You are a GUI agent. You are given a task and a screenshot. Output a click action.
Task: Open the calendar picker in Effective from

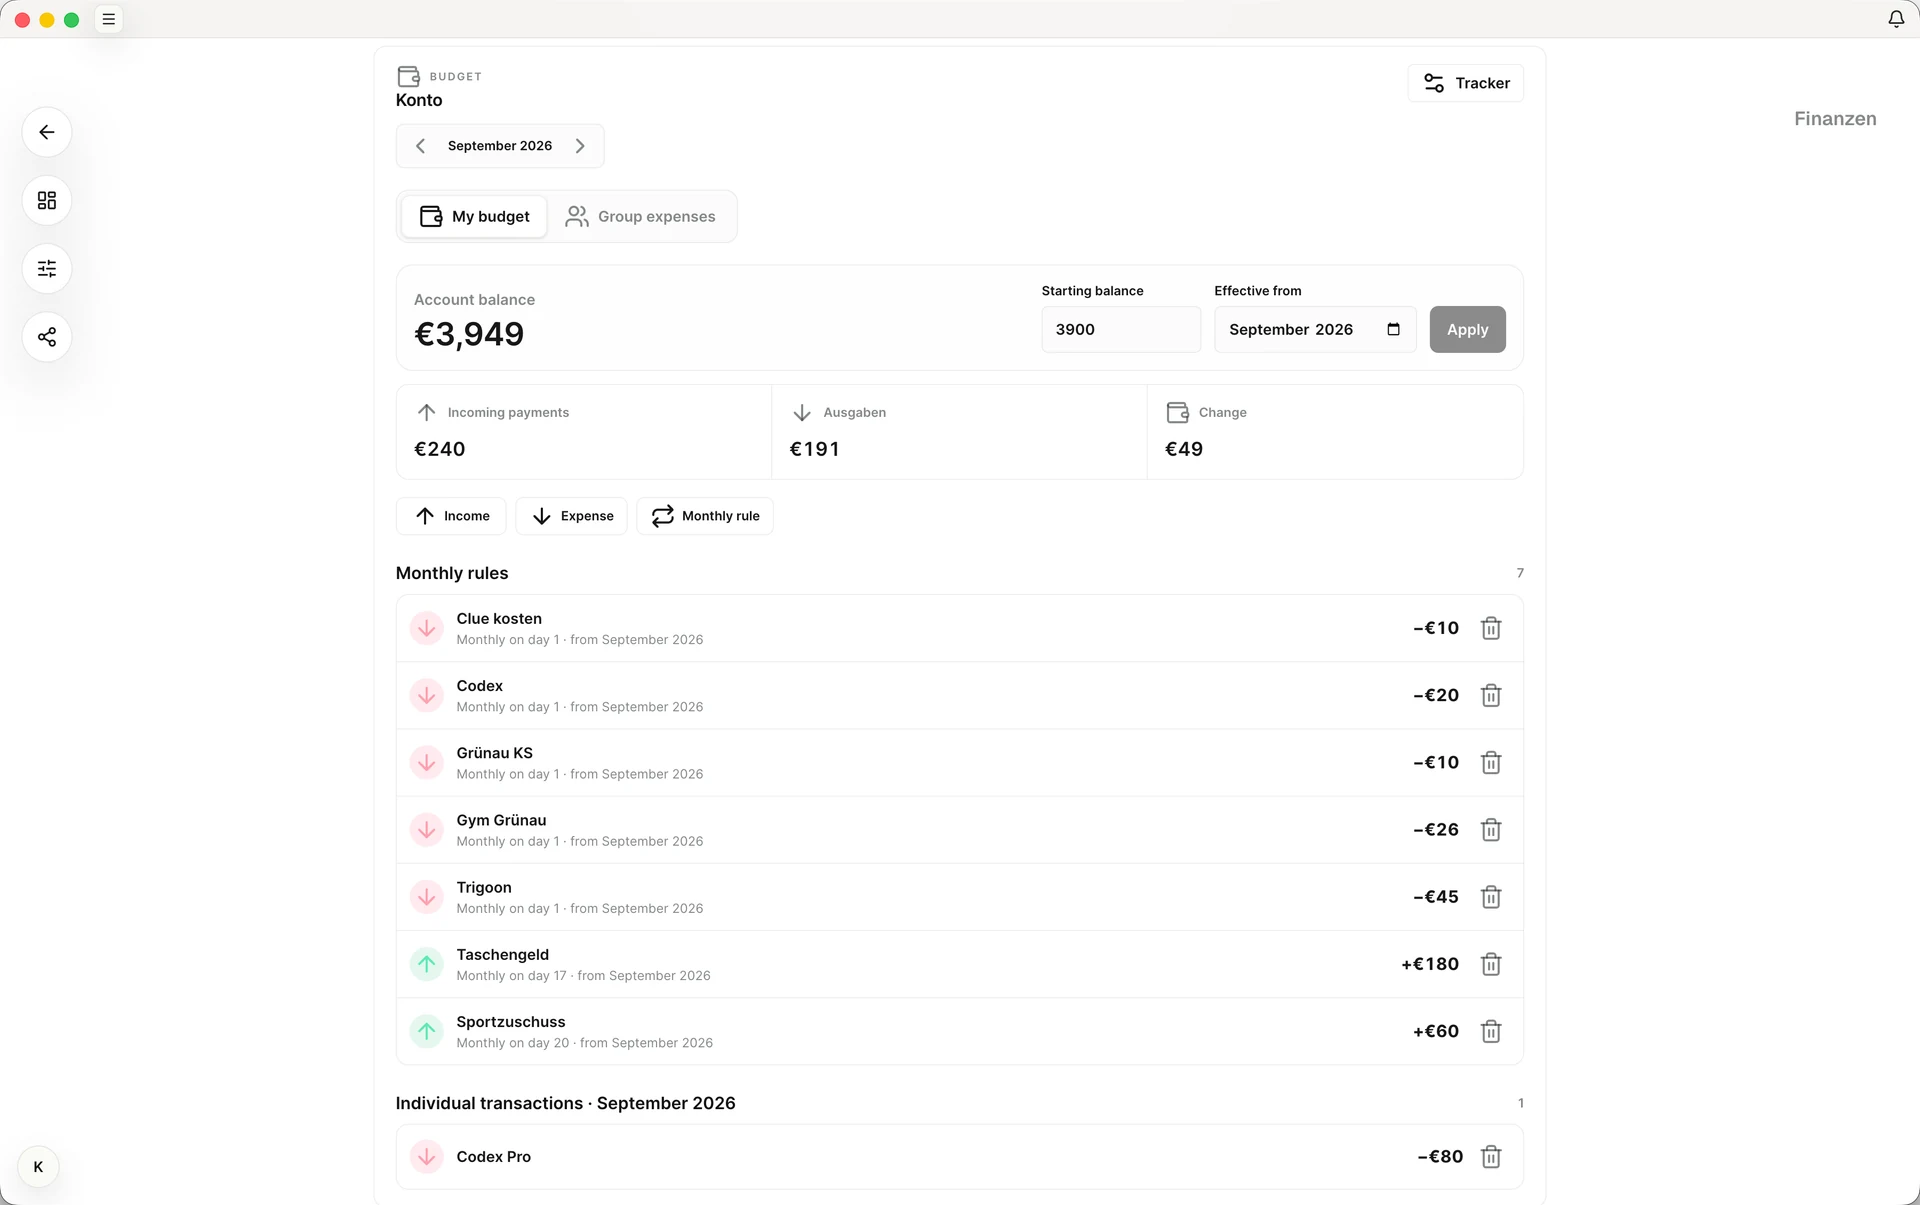[1393, 329]
